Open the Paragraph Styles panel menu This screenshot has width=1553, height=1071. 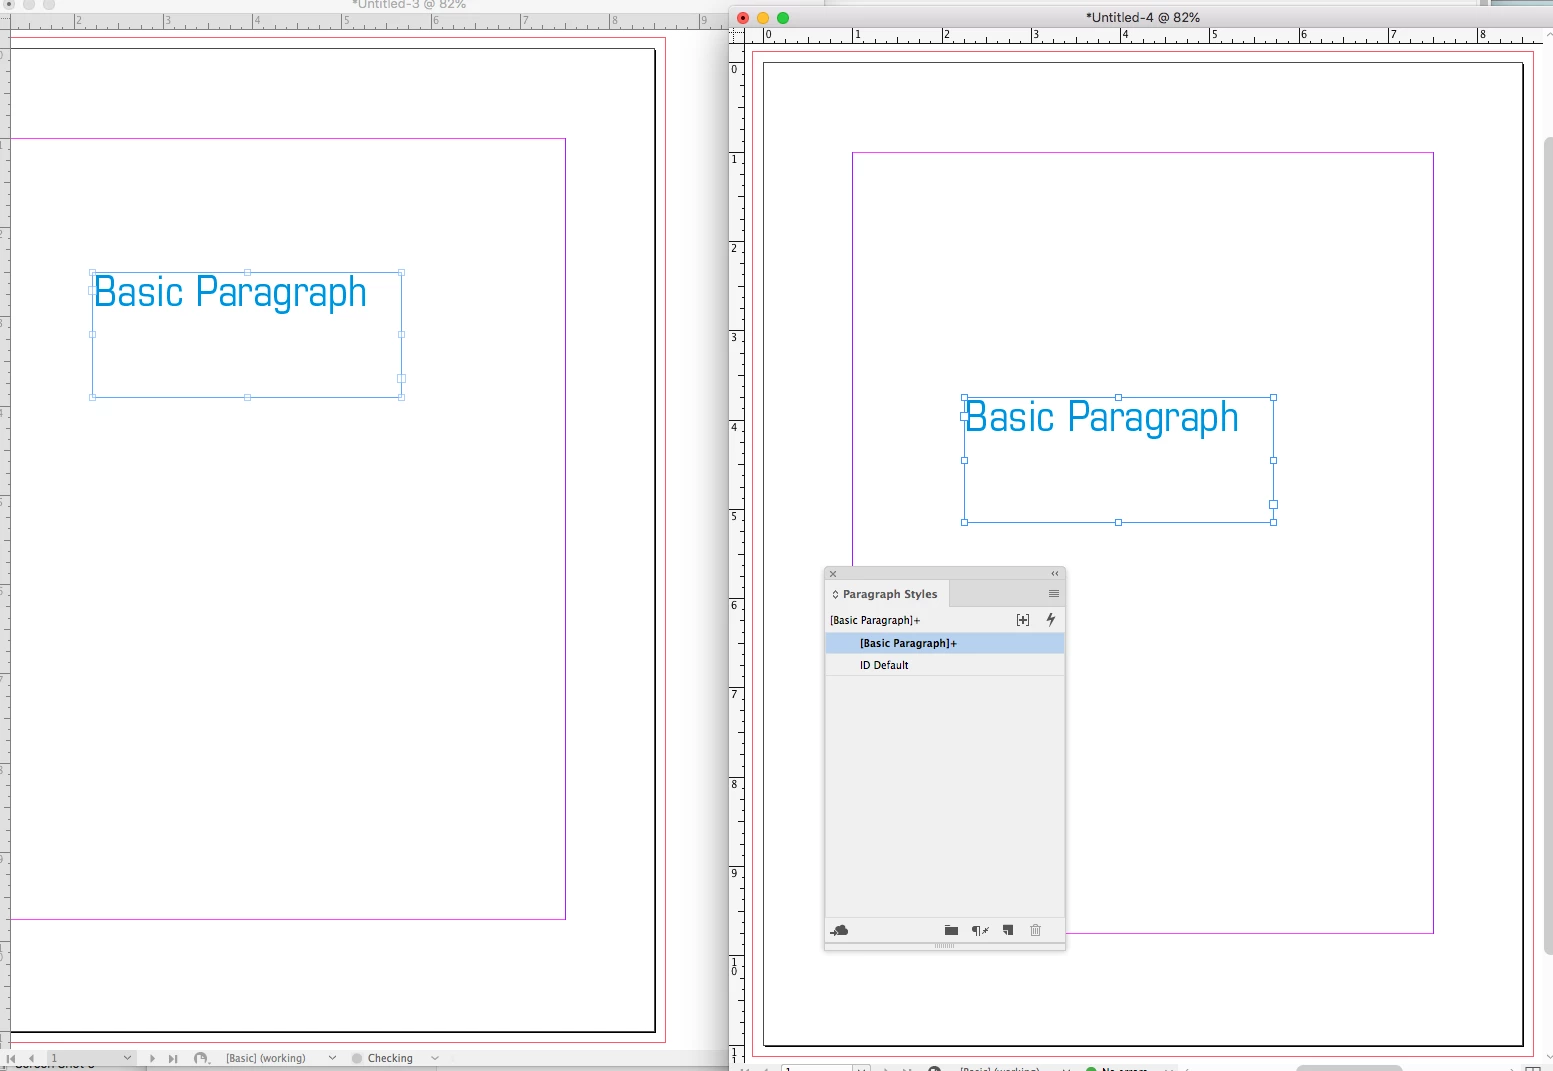tap(1053, 594)
